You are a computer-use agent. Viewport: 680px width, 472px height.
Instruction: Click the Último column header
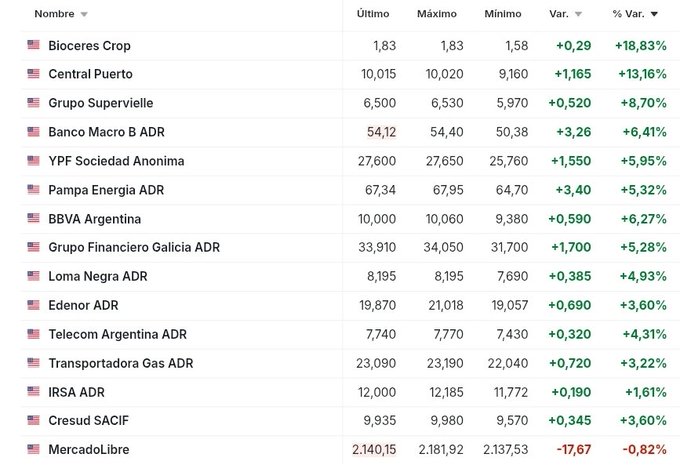coord(373,14)
